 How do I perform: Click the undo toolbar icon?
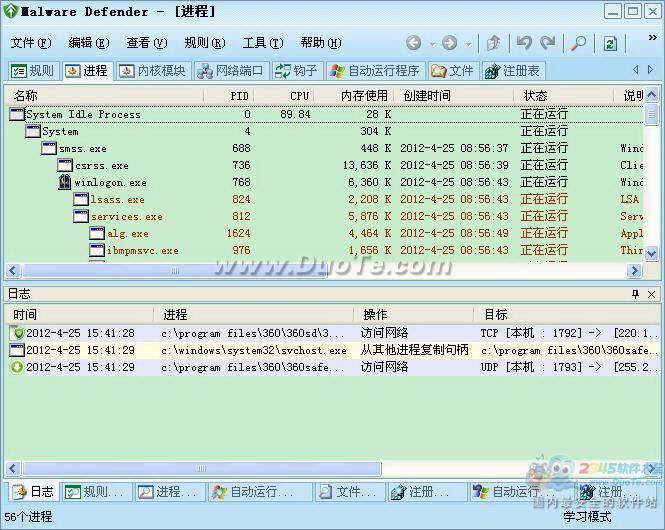(x=525, y=43)
